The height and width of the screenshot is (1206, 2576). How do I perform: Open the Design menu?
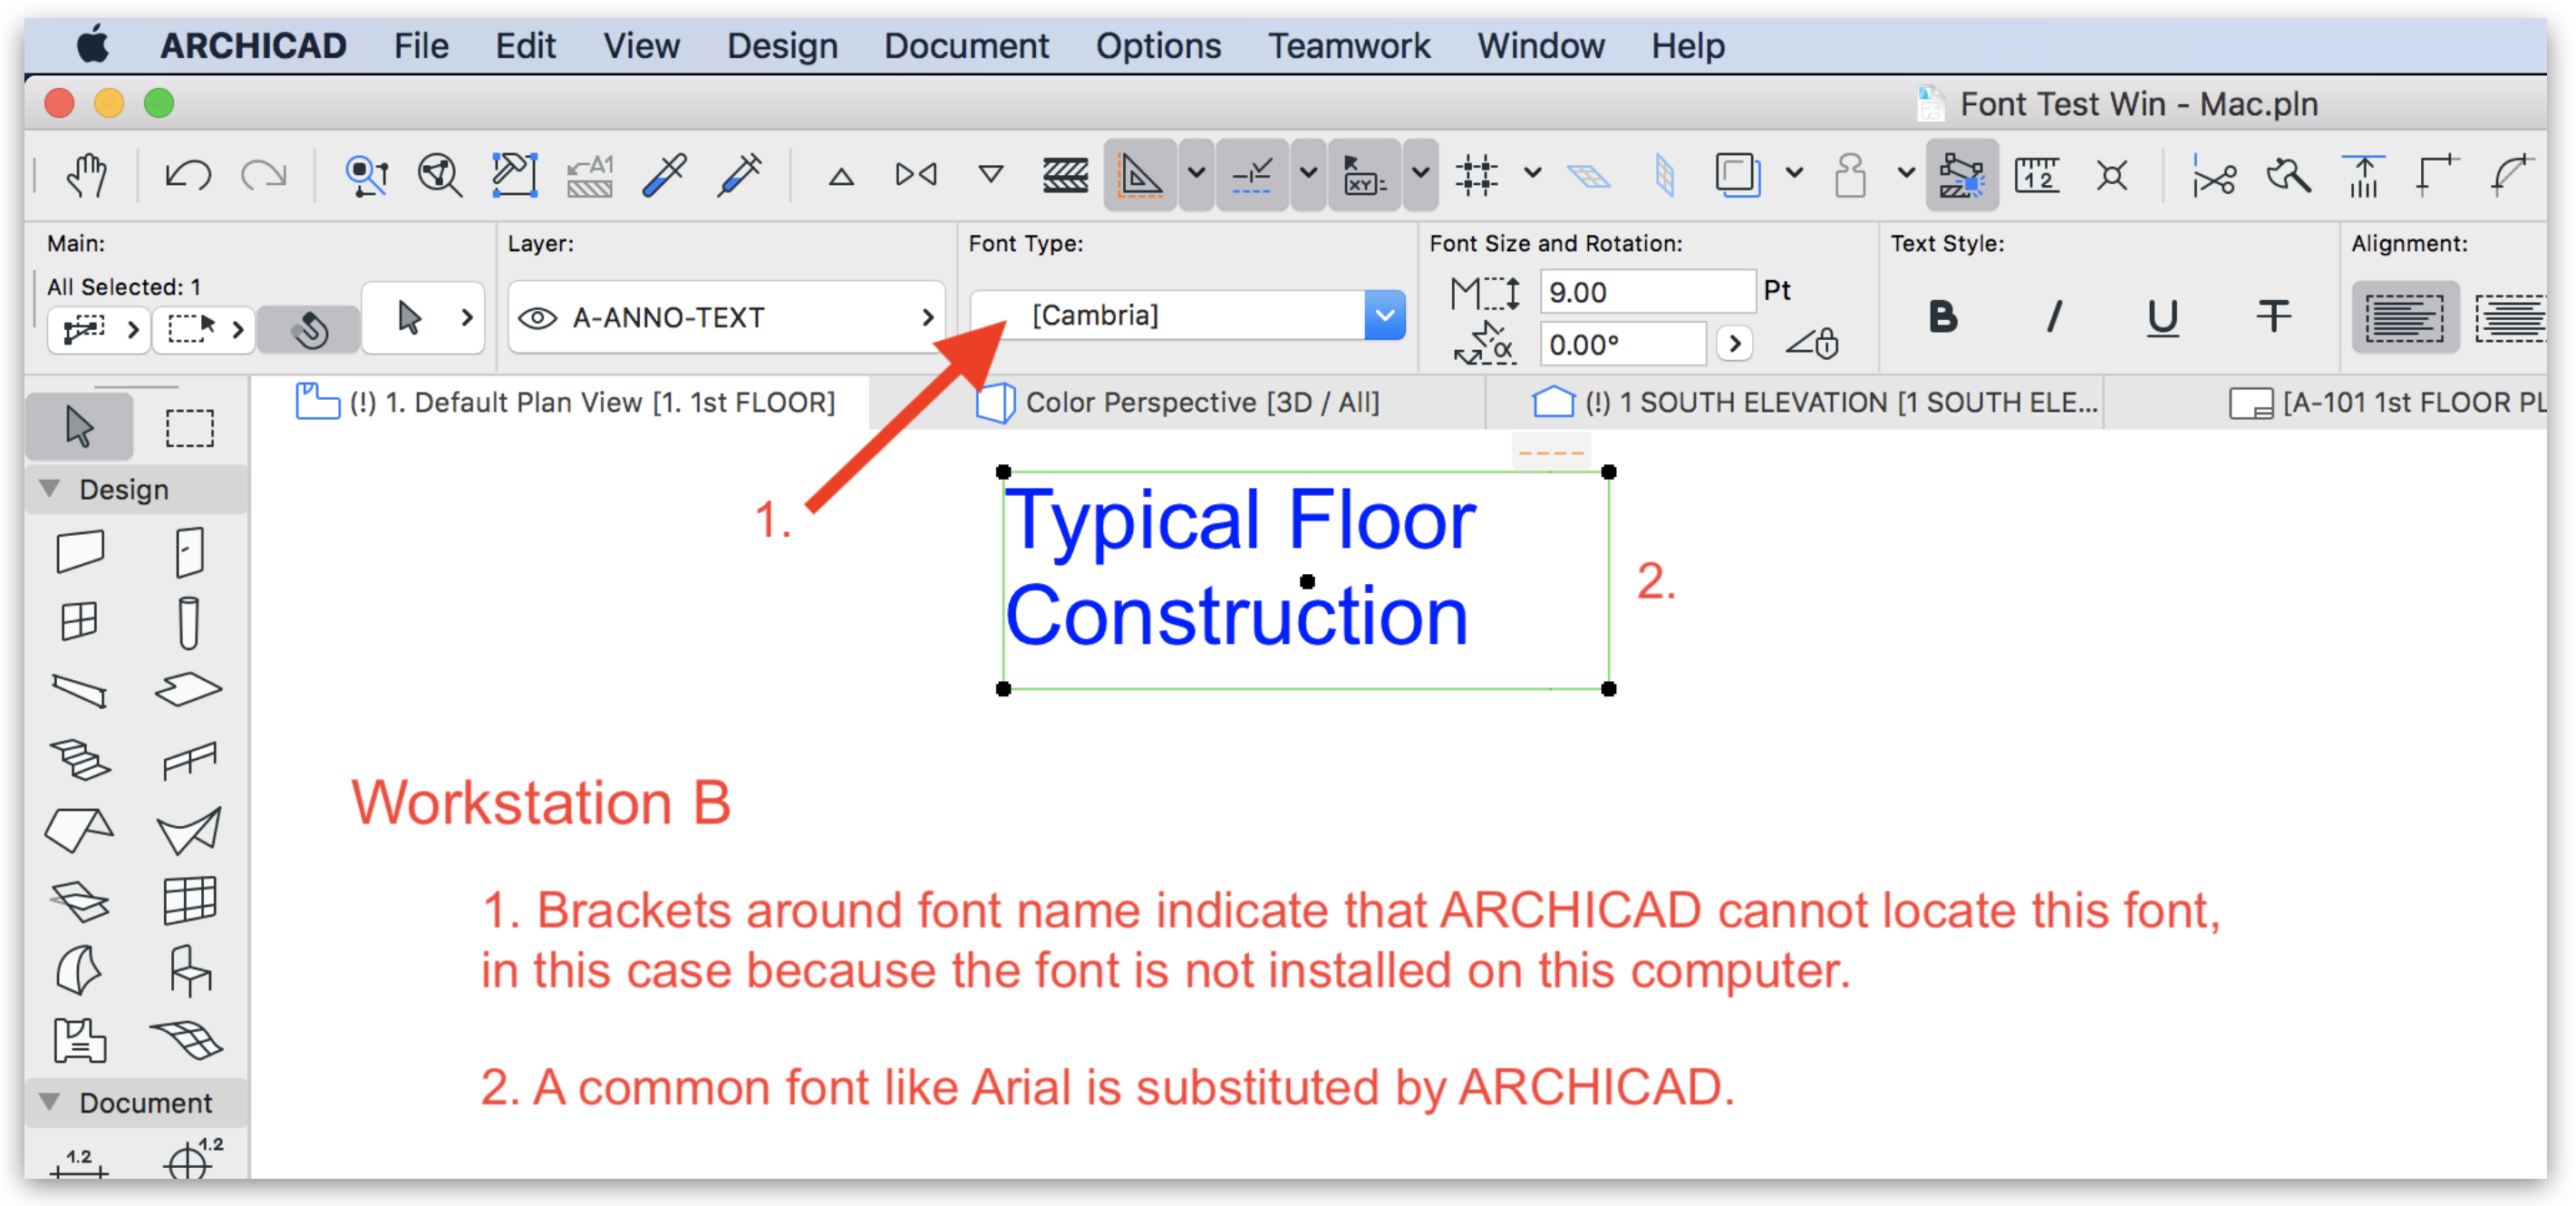coord(782,46)
